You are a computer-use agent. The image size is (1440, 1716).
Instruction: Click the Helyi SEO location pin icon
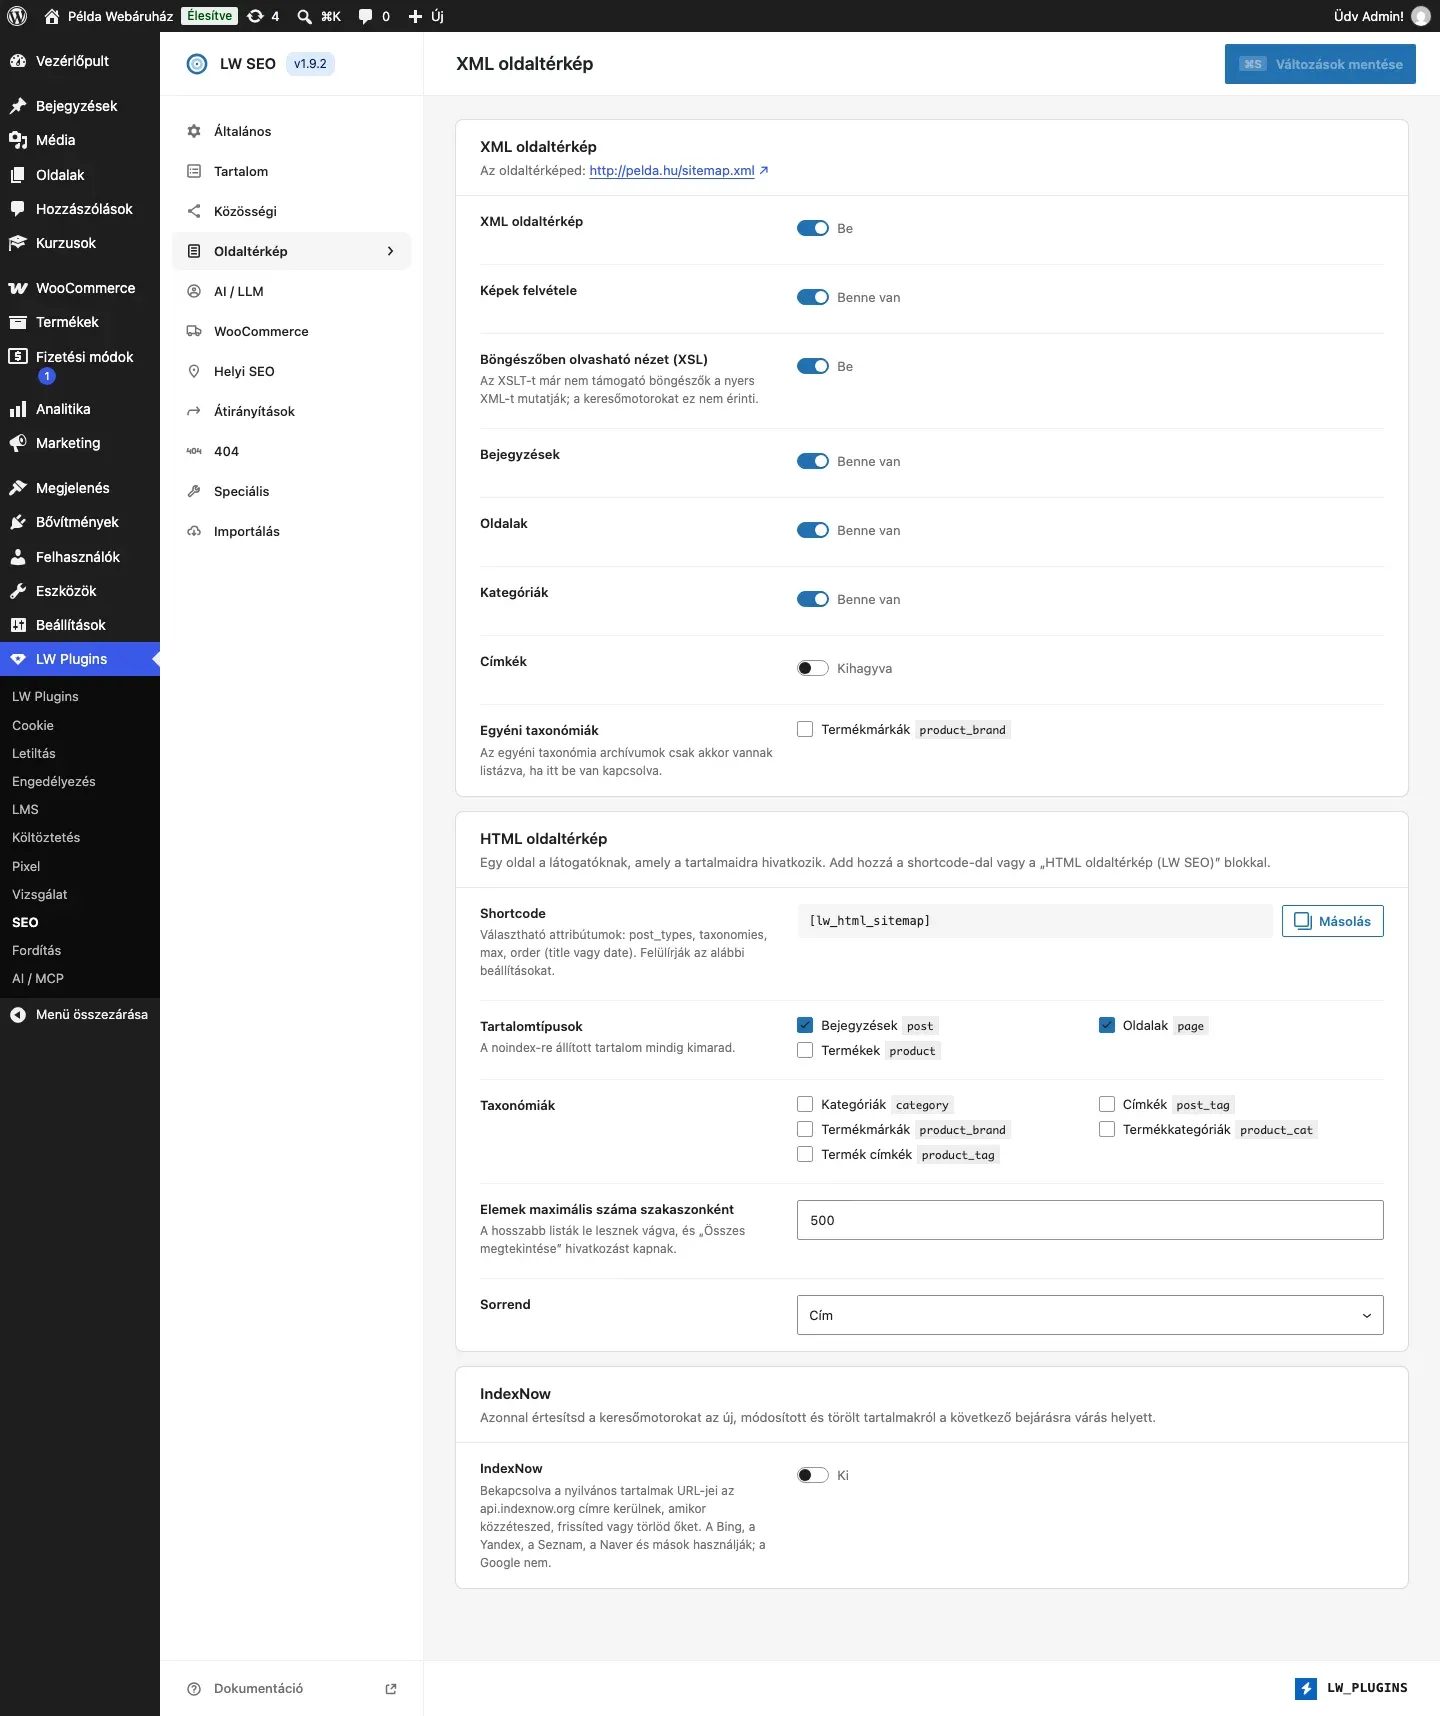(x=194, y=371)
